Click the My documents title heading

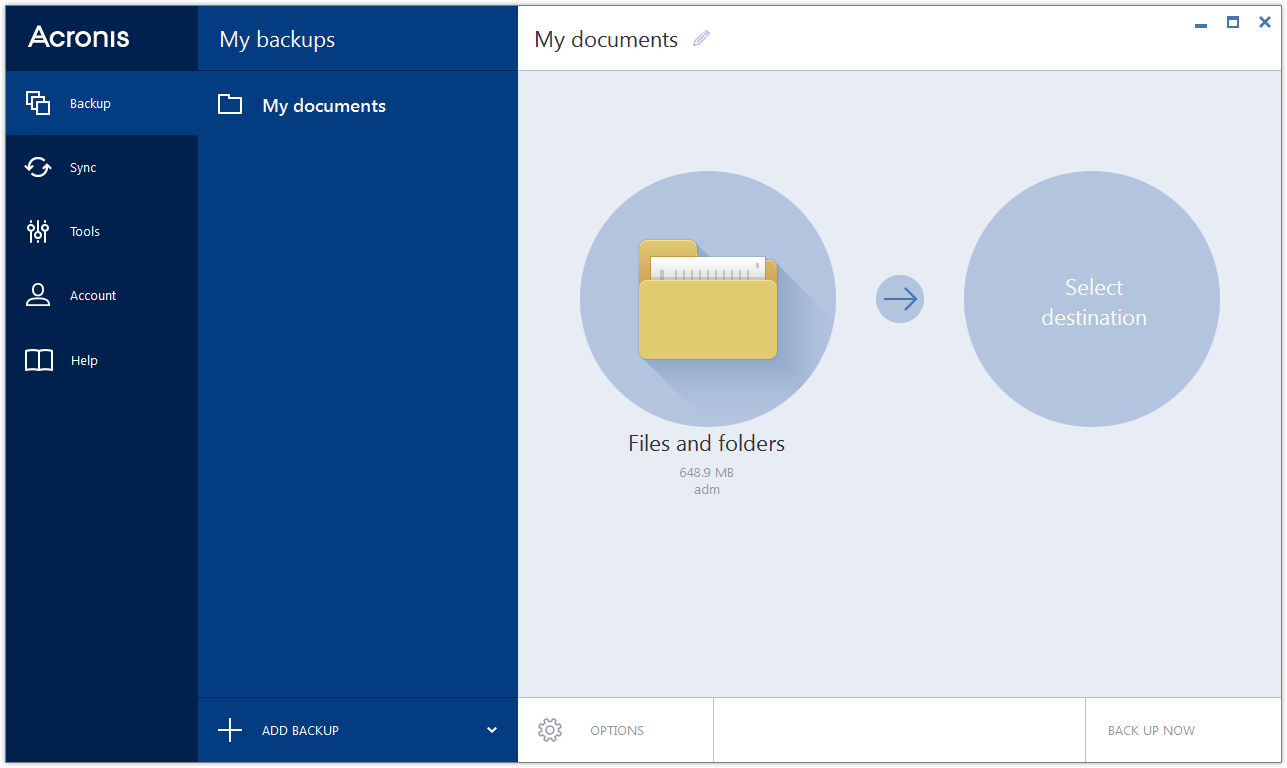606,40
